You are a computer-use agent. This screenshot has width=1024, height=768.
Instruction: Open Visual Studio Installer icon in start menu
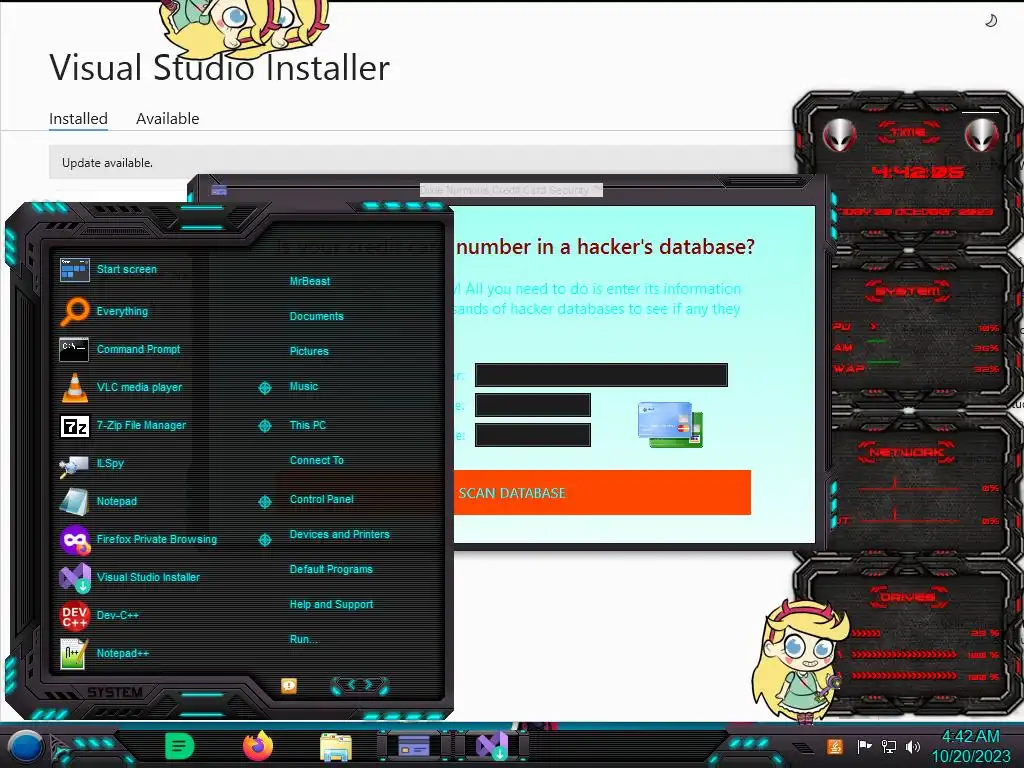pos(74,577)
